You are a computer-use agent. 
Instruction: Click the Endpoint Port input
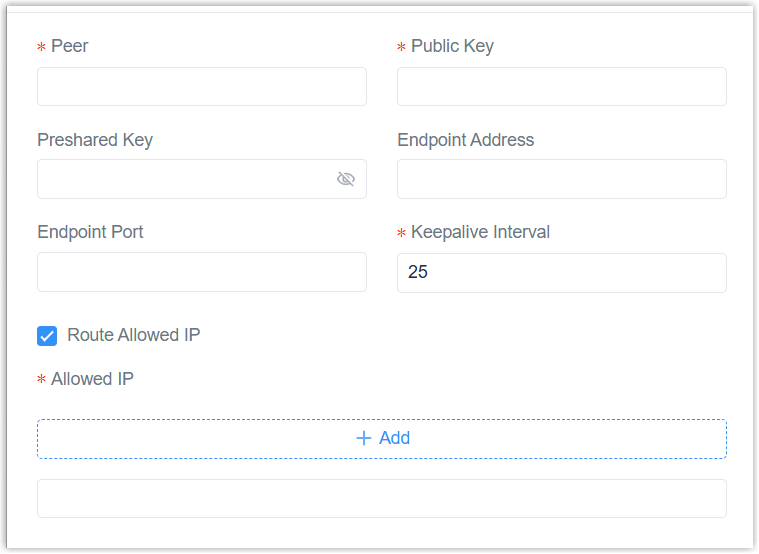[x=201, y=272]
